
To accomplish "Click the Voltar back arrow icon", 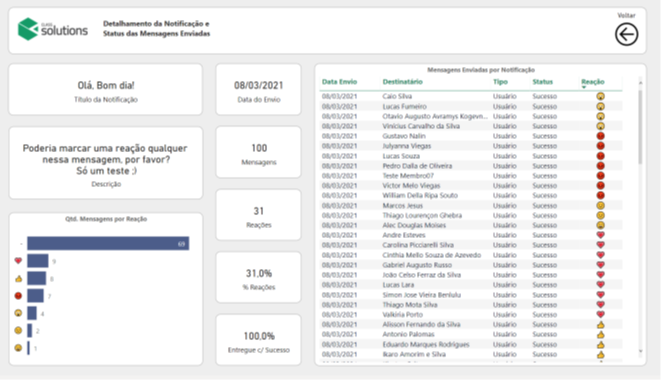I will pyautogui.click(x=626, y=34).
